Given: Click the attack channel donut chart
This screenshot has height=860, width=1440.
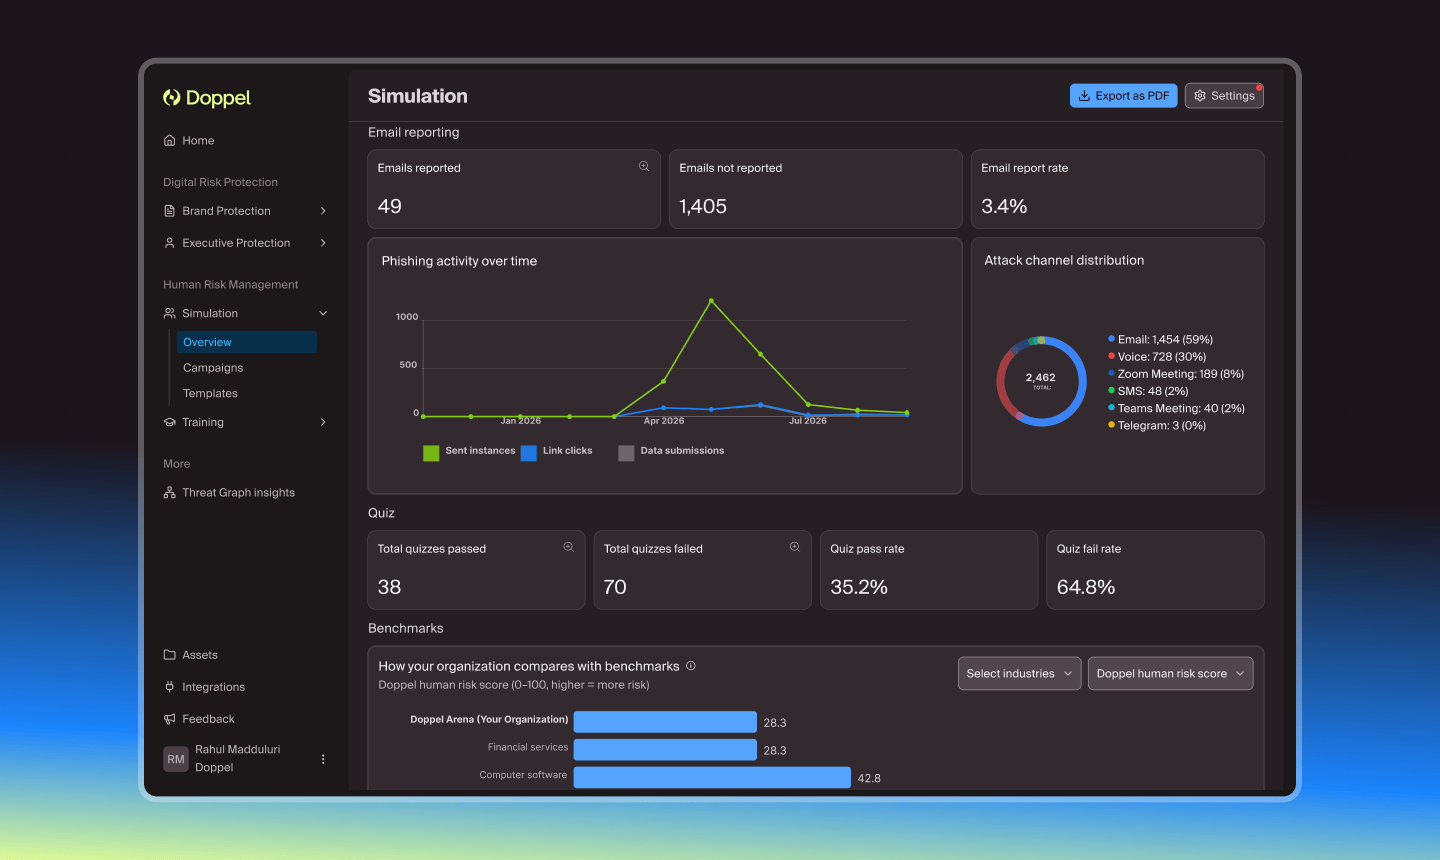Looking at the screenshot, I should pyautogui.click(x=1041, y=381).
